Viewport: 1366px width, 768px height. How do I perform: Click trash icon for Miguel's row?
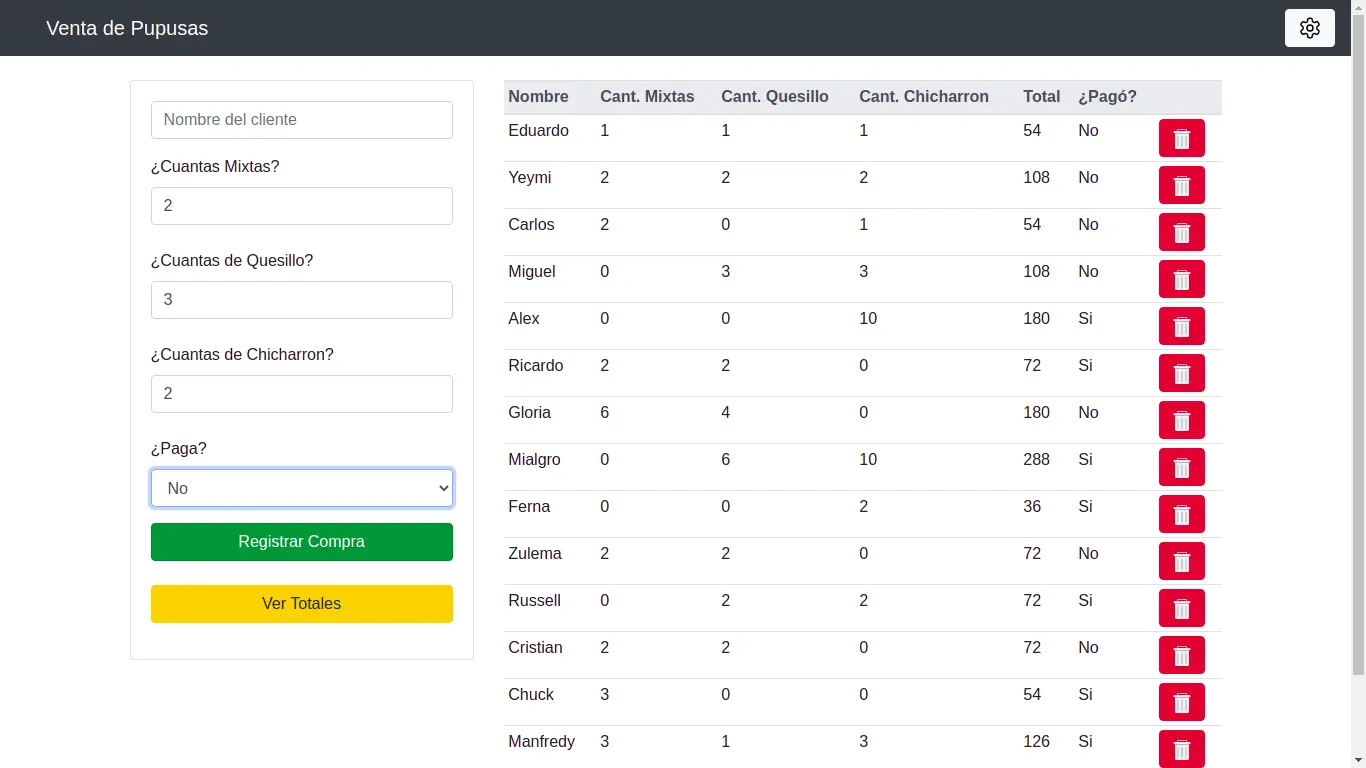pyautogui.click(x=1181, y=279)
